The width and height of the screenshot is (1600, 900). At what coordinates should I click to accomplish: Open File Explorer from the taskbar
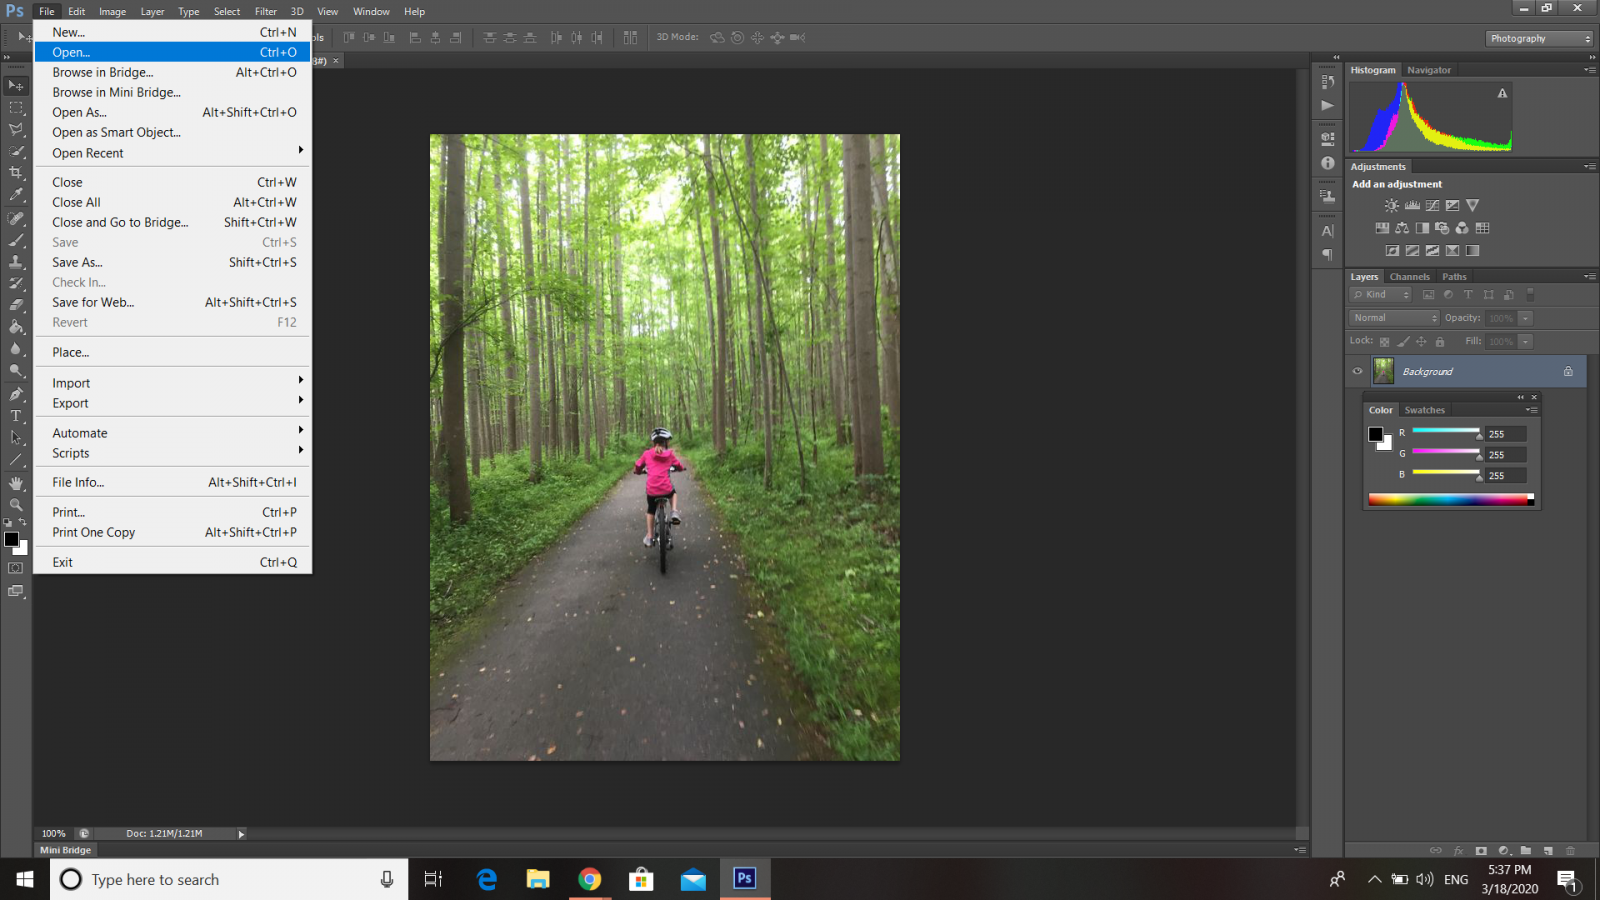point(538,879)
